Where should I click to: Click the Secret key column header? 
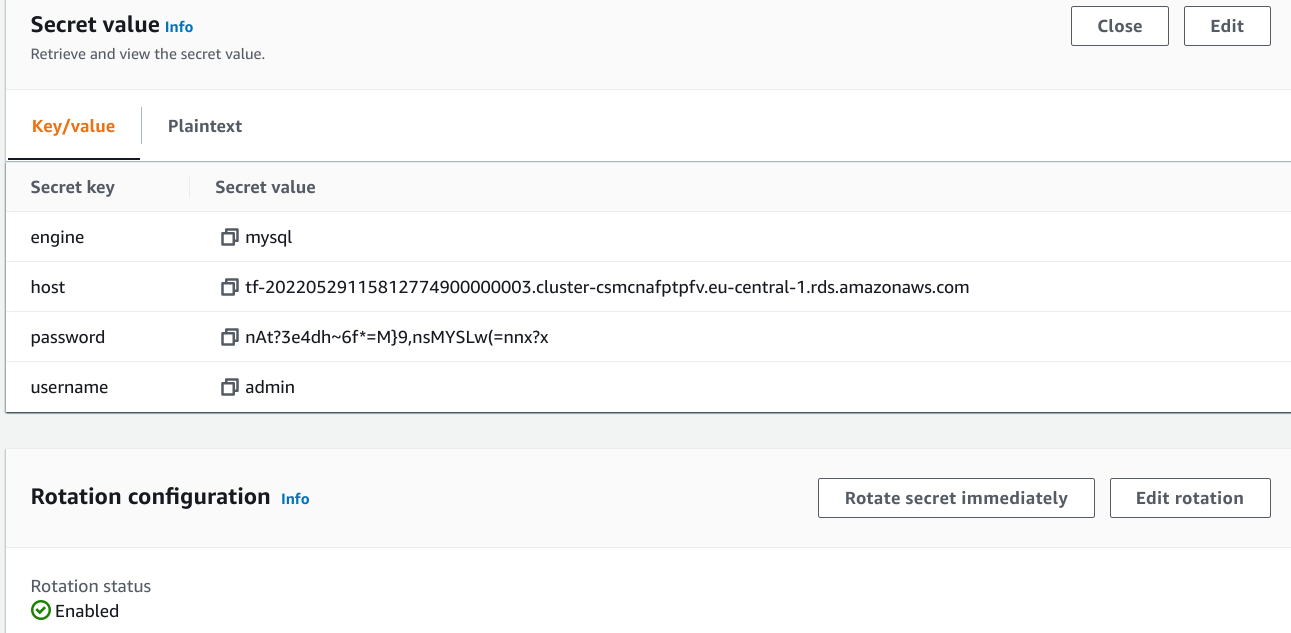[x=73, y=187]
